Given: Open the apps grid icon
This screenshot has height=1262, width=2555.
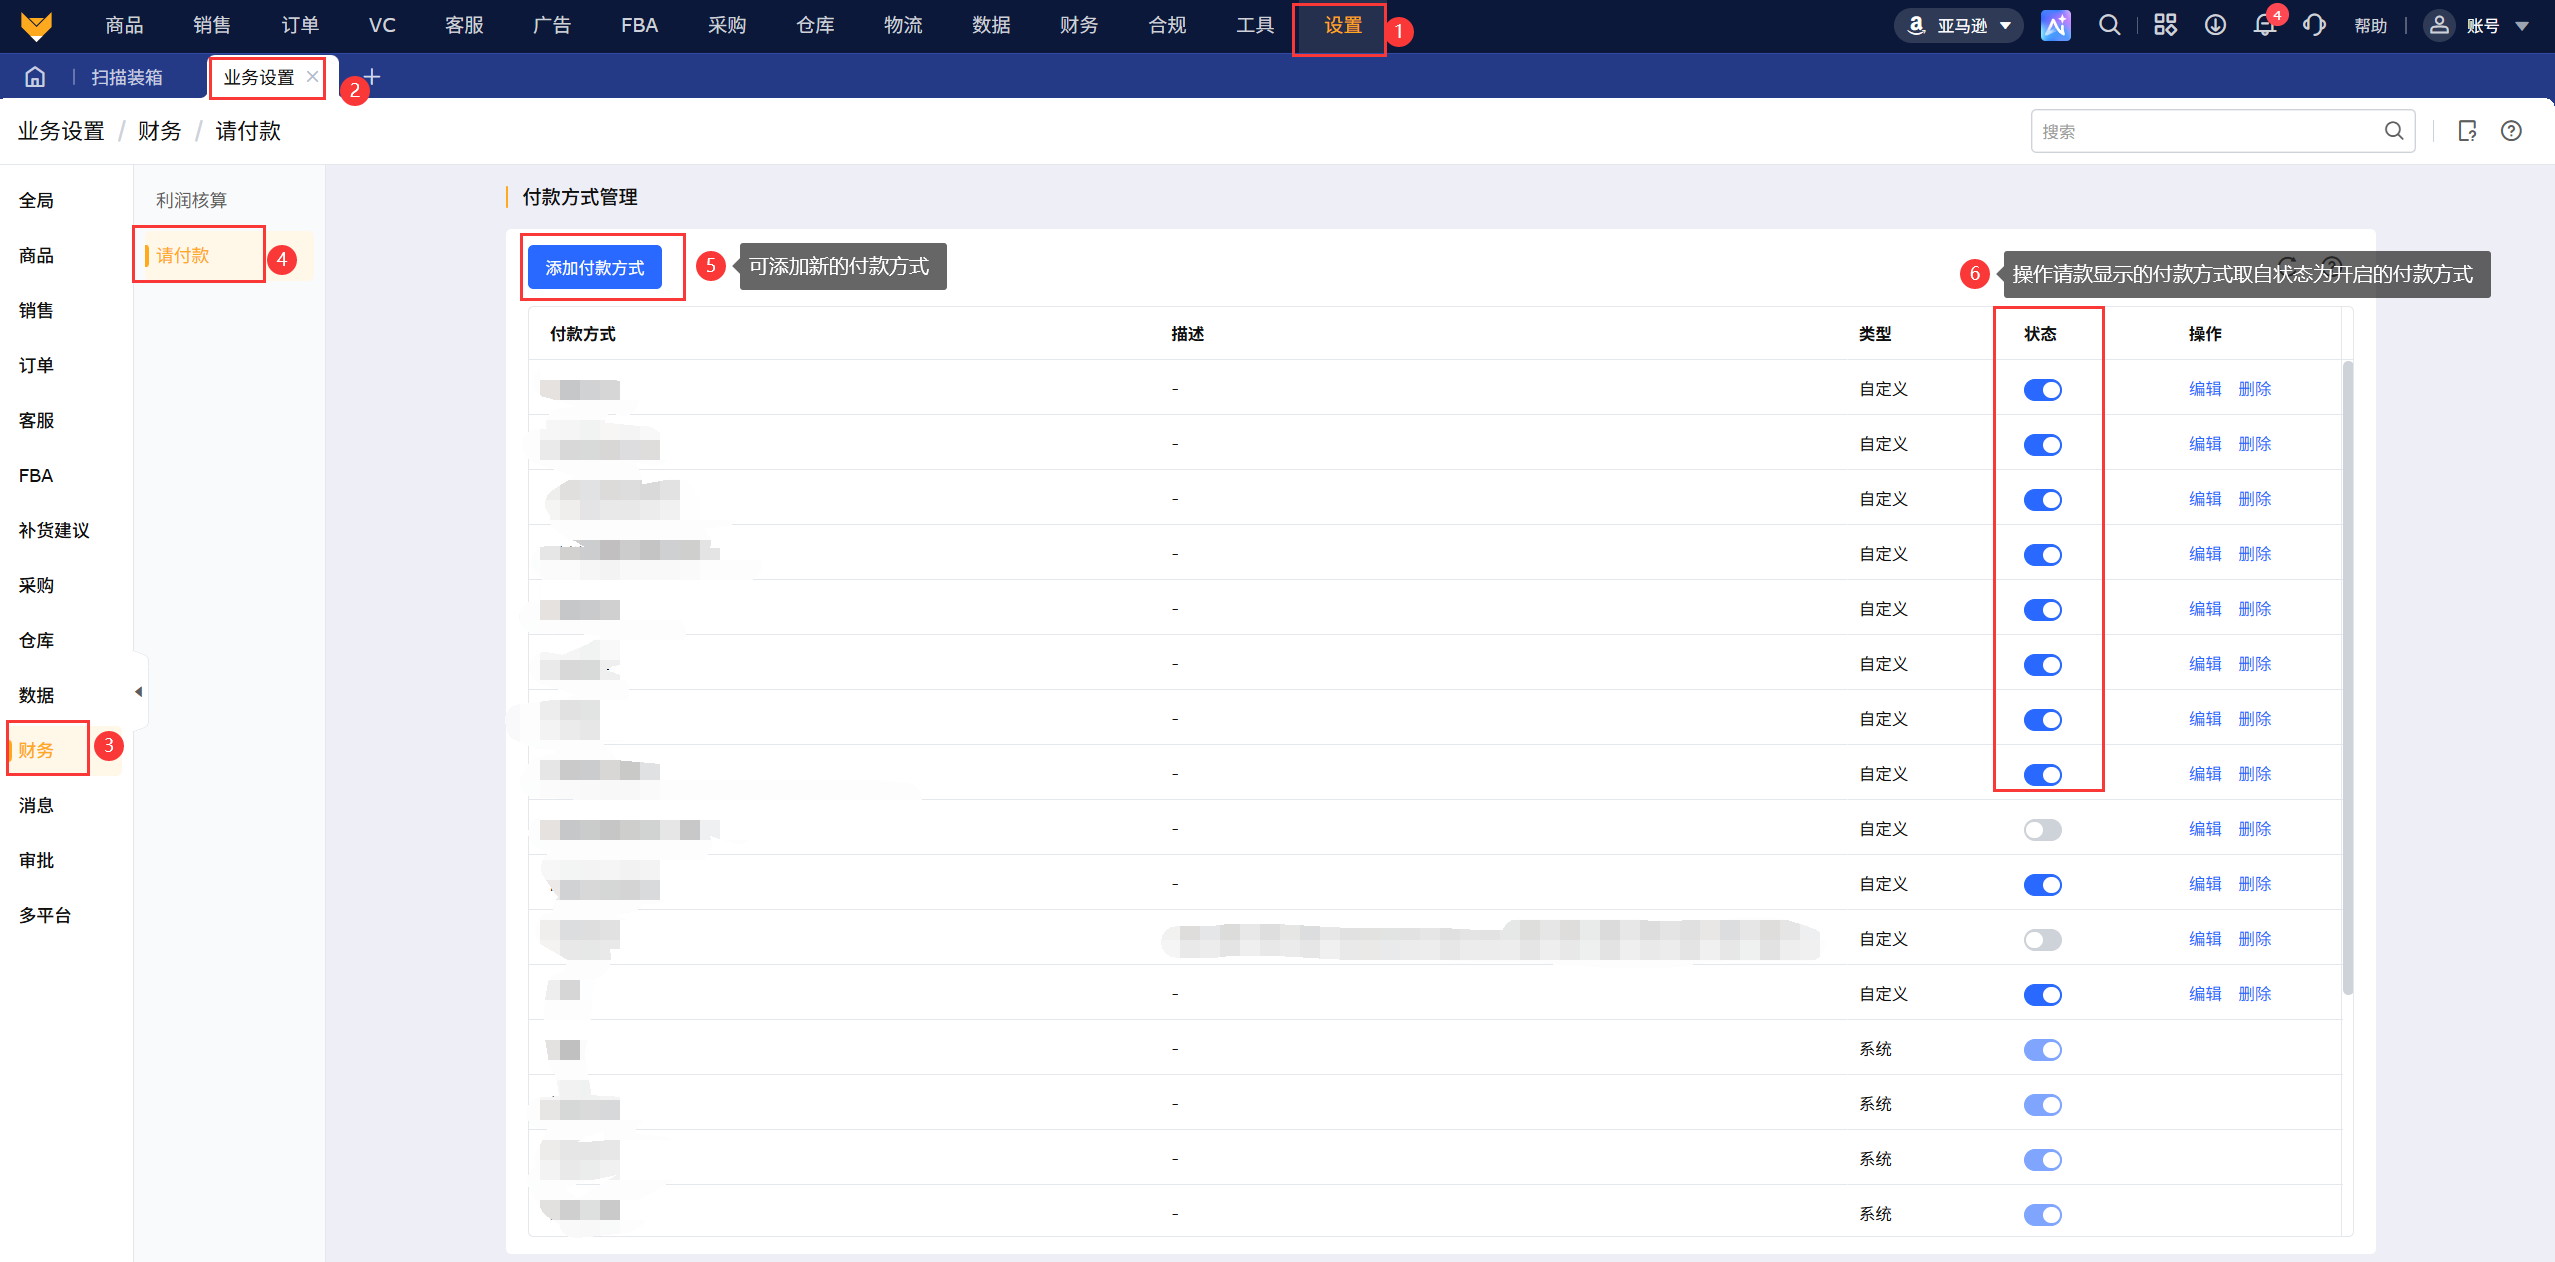Looking at the screenshot, I should tap(2165, 25).
